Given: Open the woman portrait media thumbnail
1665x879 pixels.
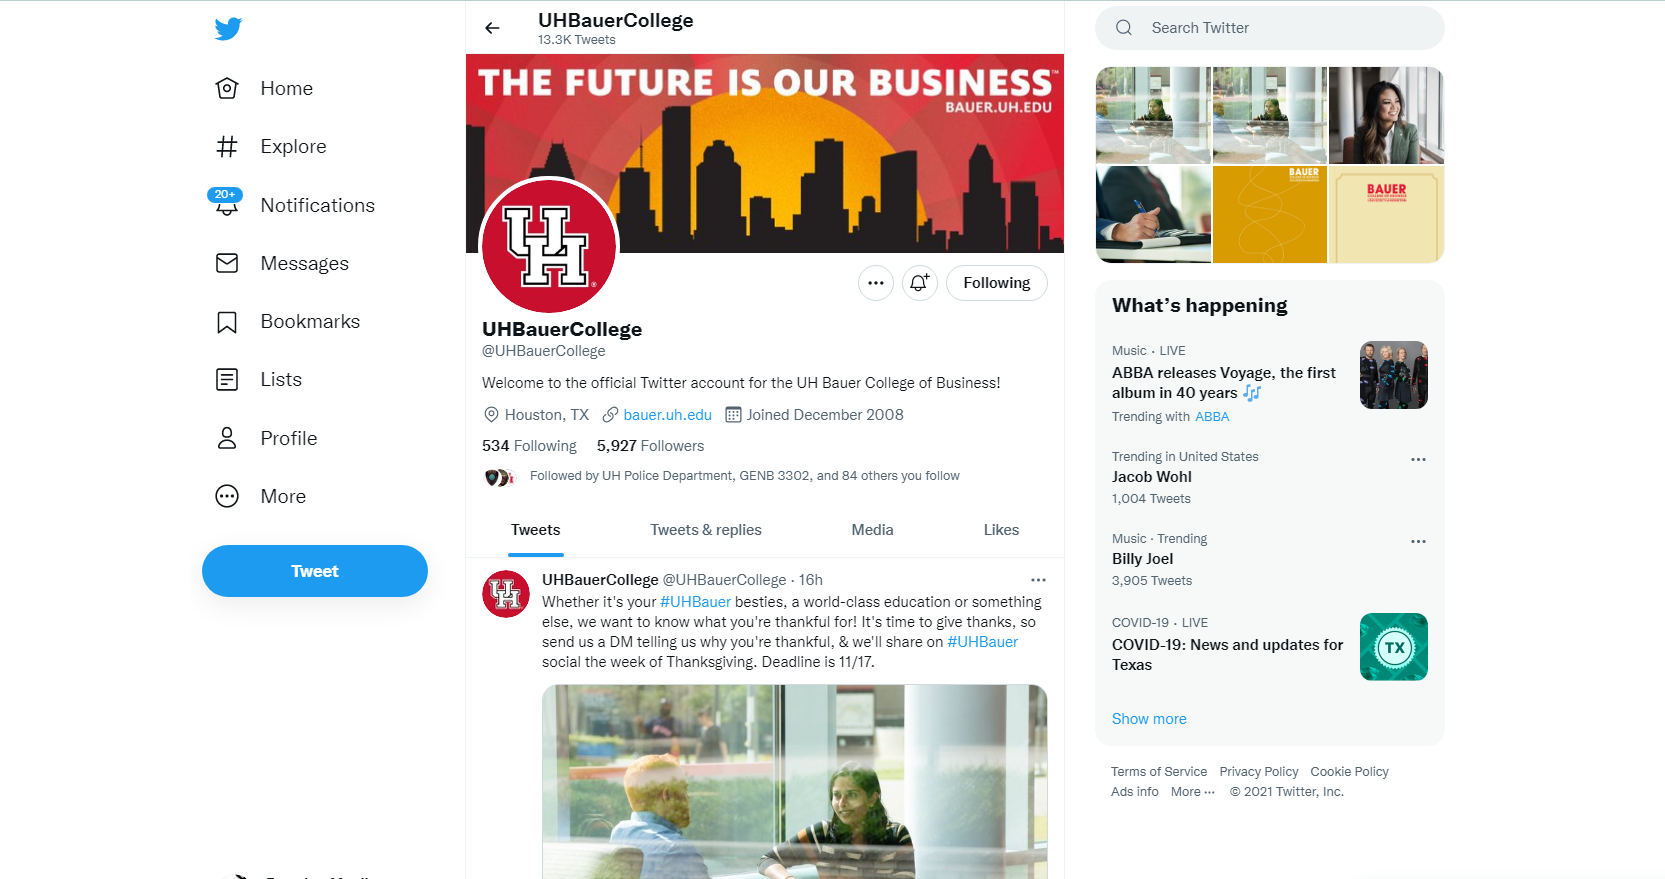Looking at the screenshot, I should 1386,115.
